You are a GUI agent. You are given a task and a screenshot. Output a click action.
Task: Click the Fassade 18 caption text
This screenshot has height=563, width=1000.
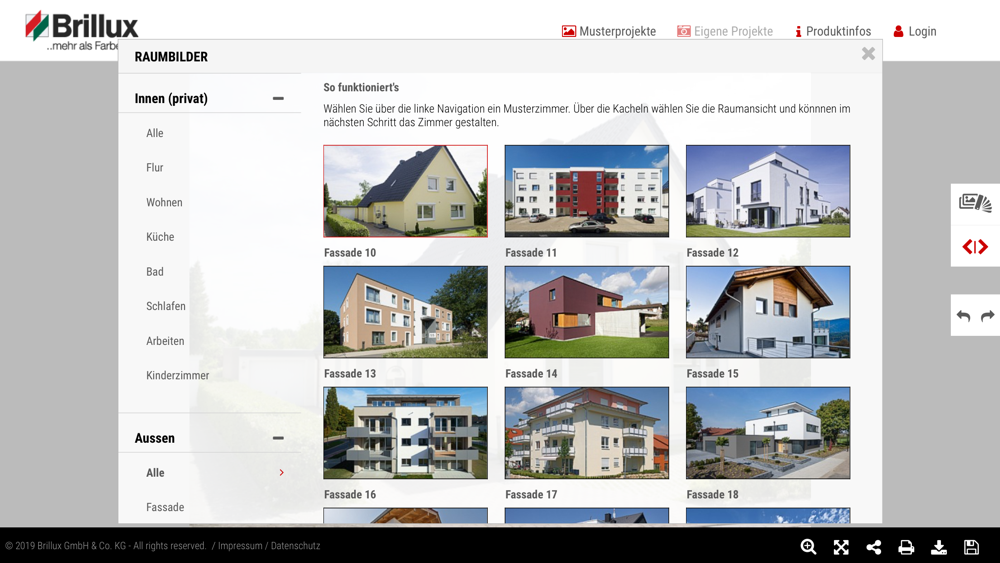(712, 495)
